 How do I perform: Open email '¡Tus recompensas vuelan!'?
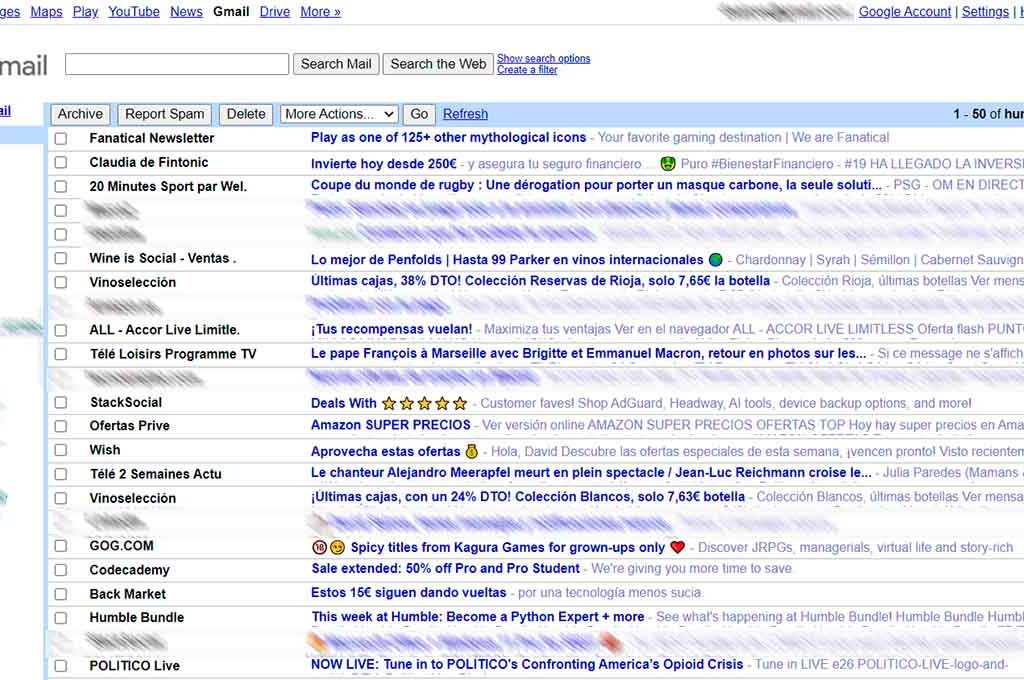tap(391, 329)
